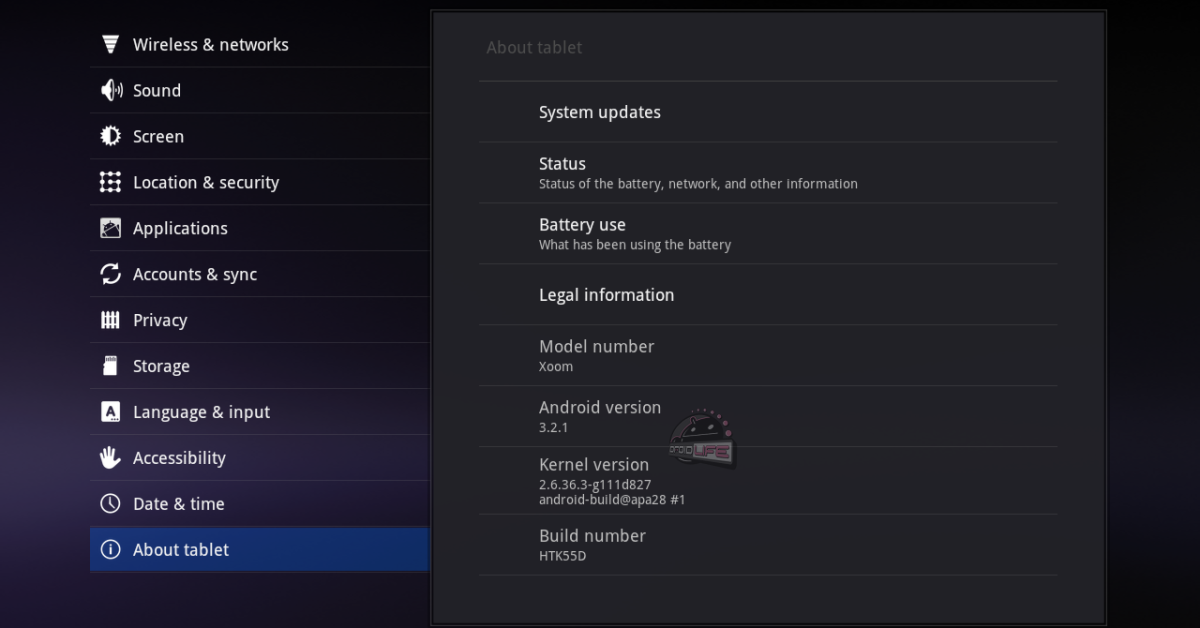
Task: Click the Language & input icon
Action: pos(111,413)
